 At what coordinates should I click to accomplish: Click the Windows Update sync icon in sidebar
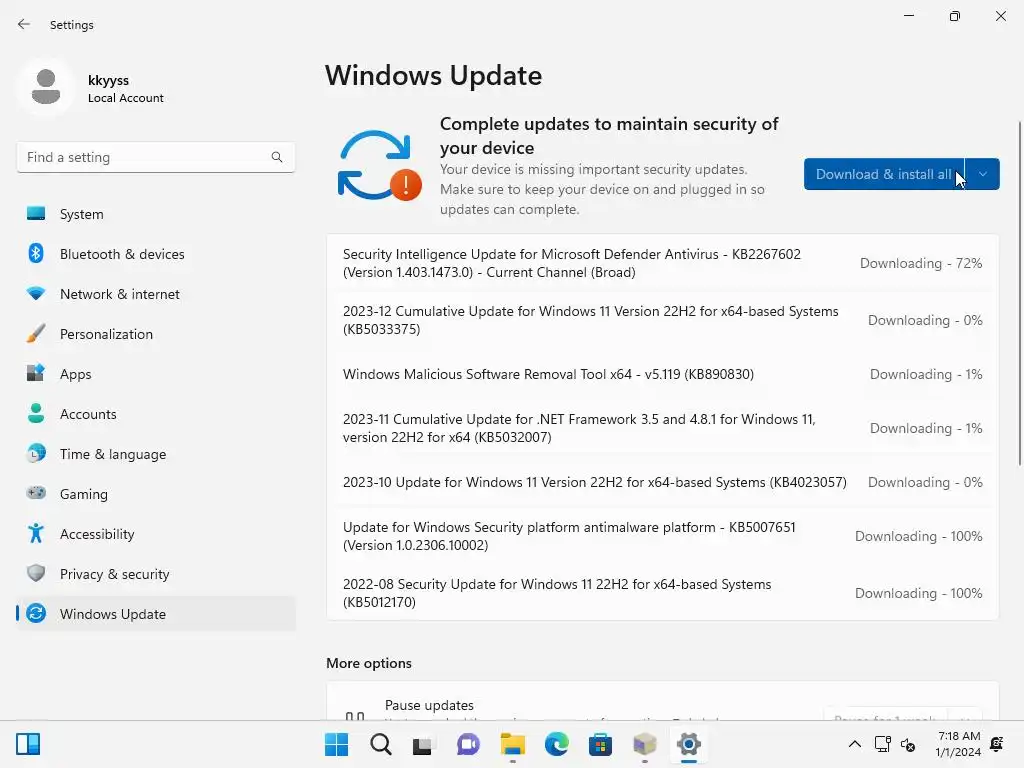pos(36,613)
